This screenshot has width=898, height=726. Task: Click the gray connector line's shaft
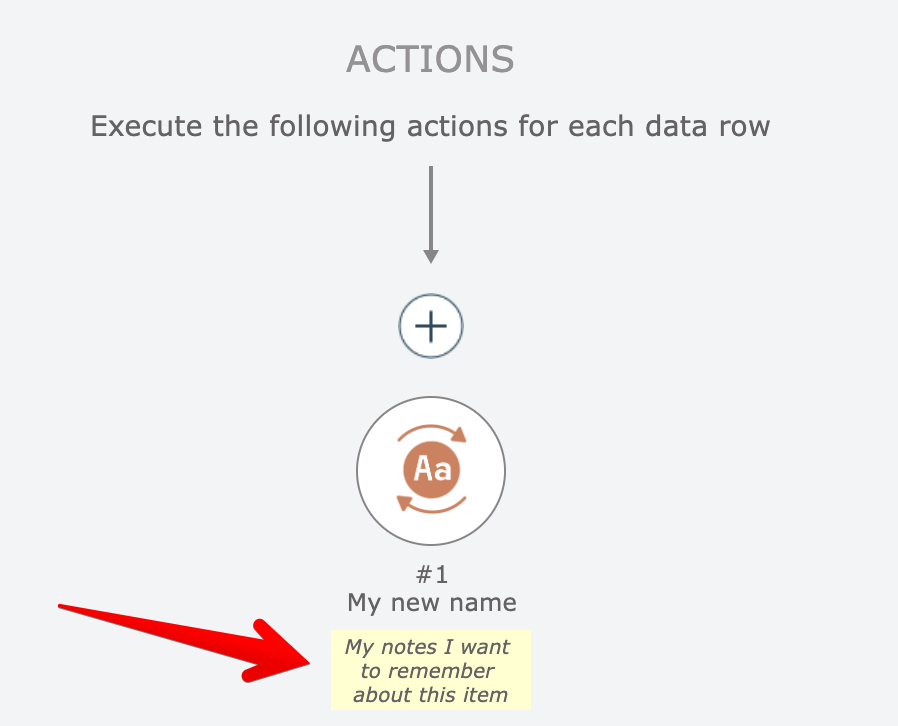(x=431, y=205)
